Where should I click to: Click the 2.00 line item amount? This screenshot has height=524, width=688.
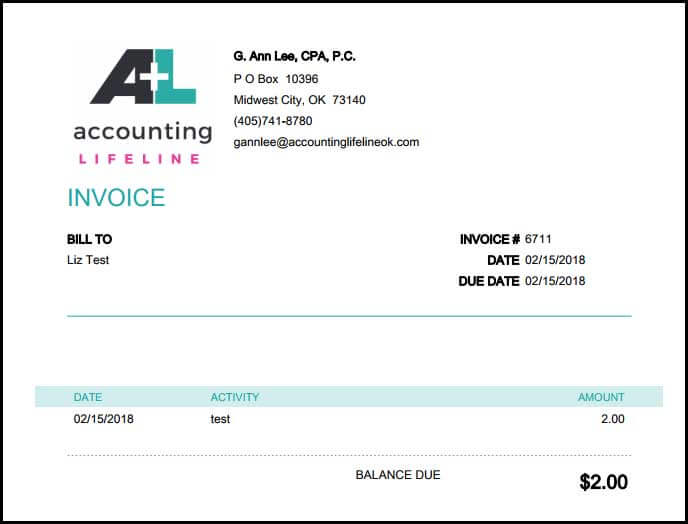(613, 419)
